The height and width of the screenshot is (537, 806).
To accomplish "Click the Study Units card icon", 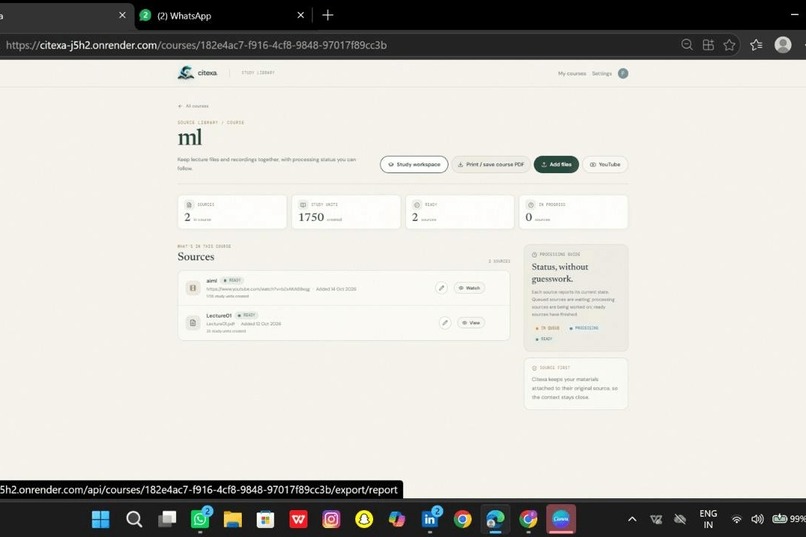I will click(x=303, y=205).
